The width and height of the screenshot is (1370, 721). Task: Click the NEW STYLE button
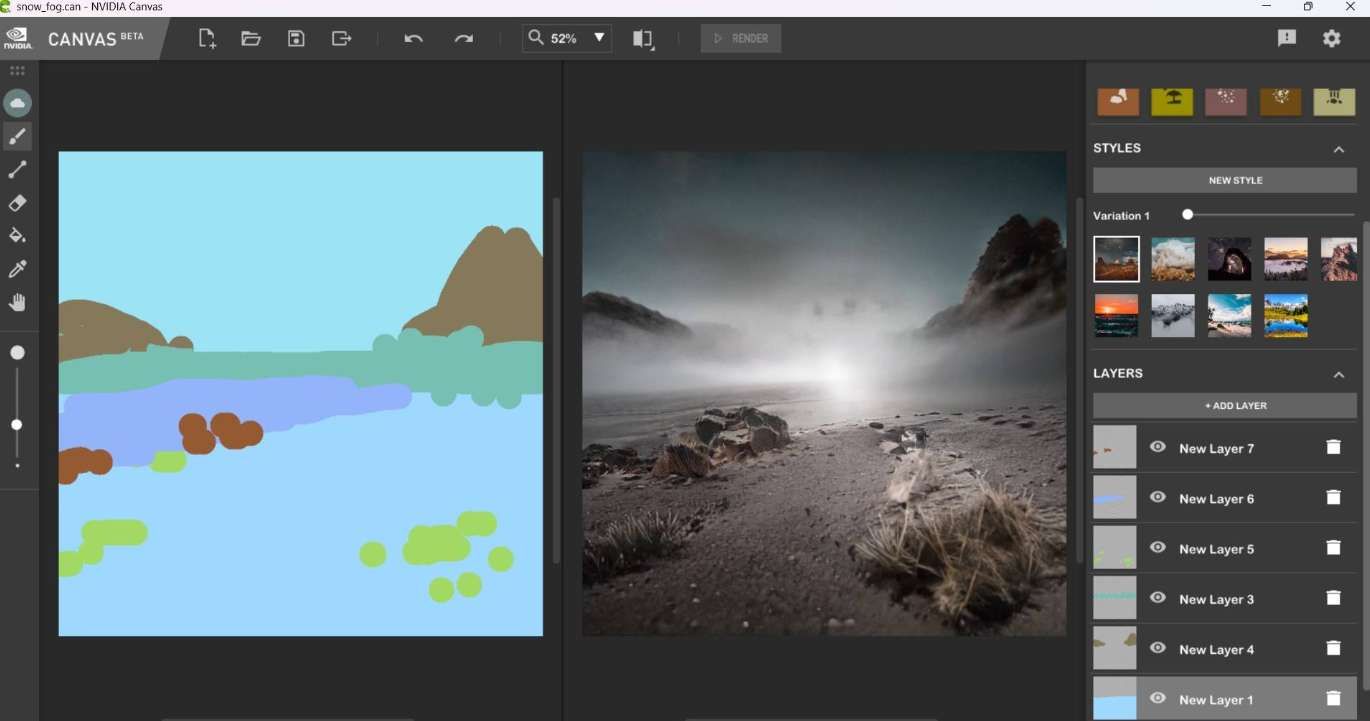tap(1223, 180)
